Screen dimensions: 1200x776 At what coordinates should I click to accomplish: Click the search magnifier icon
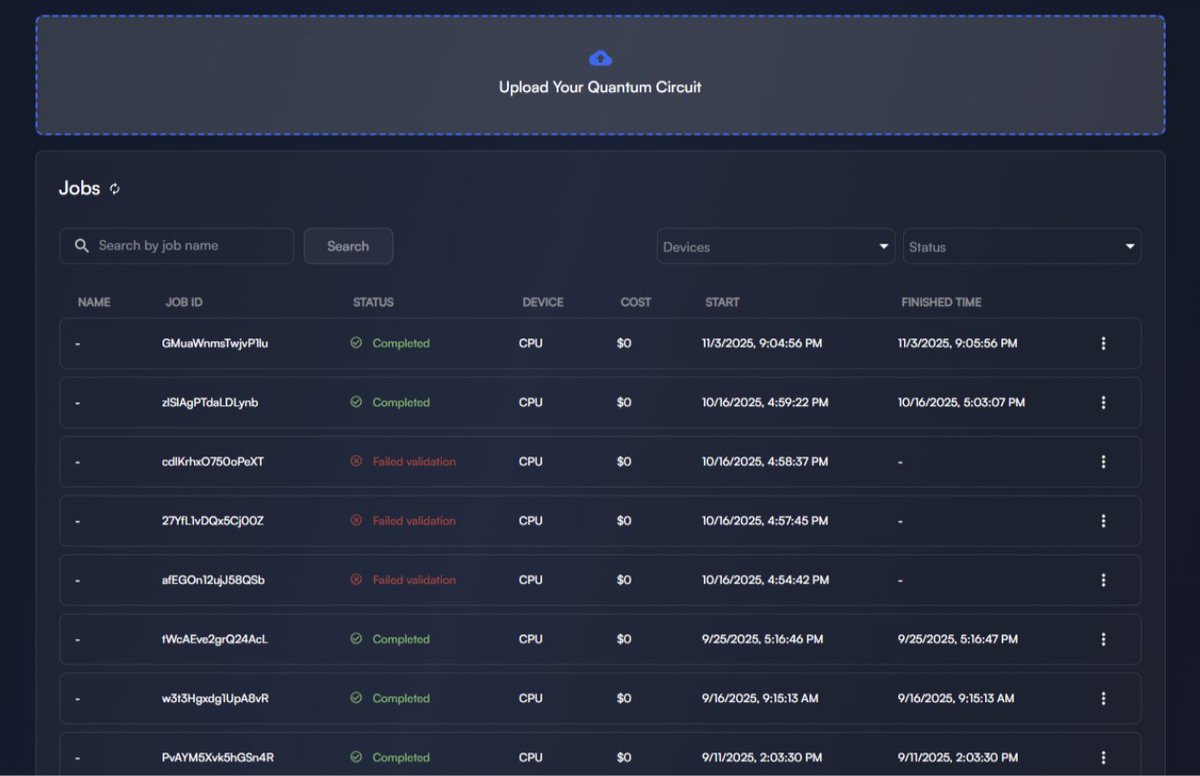[x=81, y=246]
